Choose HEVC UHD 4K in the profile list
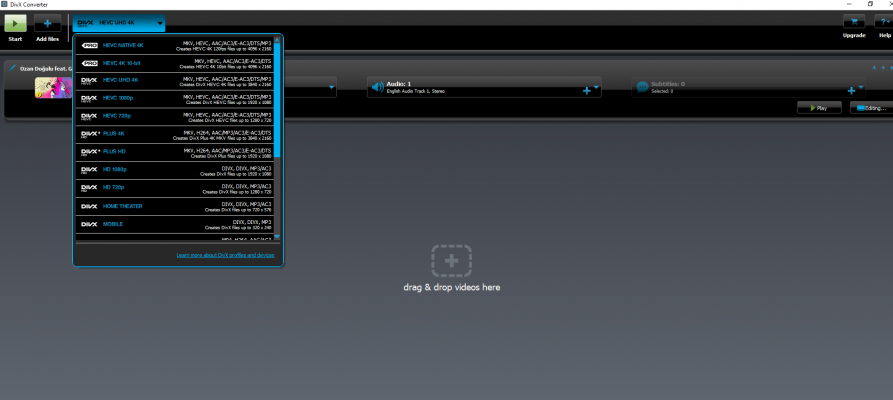893x400 pixels. click(x=175, y=81)
